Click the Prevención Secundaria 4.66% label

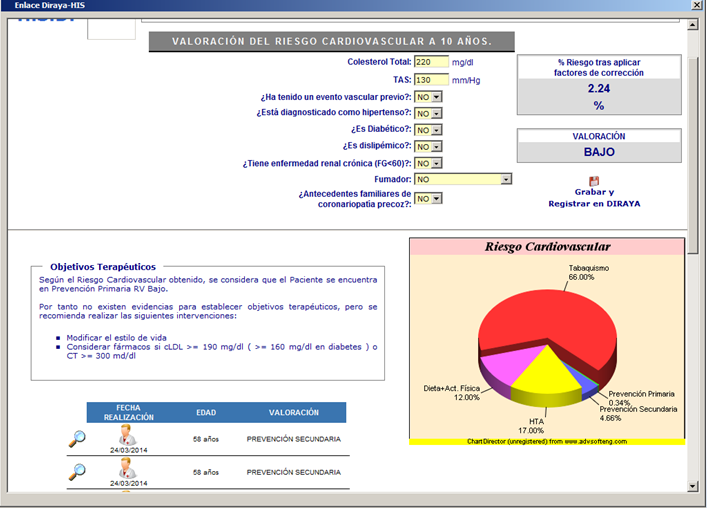tap(638, 413)
